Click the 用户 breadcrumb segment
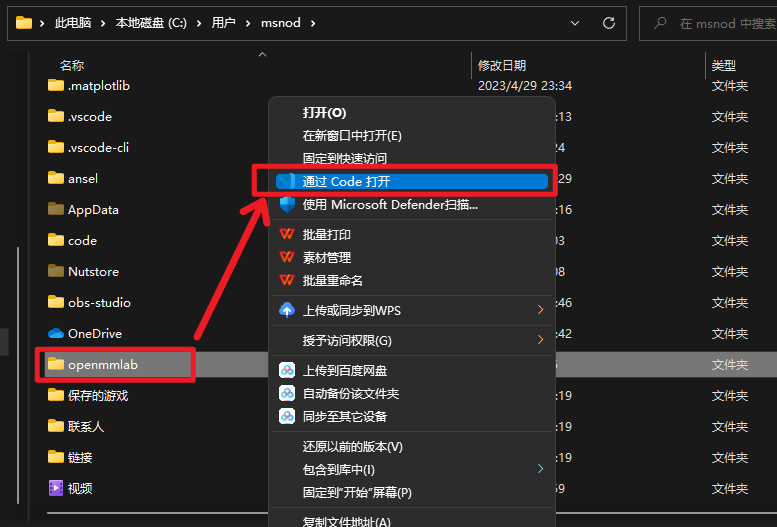 pos(224,23)
